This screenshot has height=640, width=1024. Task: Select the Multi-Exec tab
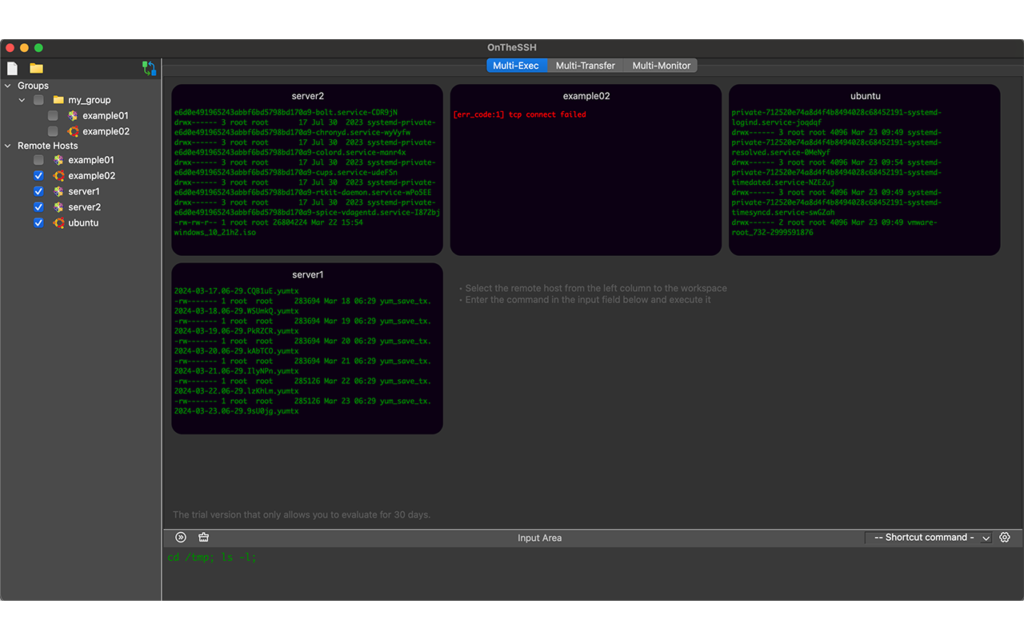click(516, 65)
